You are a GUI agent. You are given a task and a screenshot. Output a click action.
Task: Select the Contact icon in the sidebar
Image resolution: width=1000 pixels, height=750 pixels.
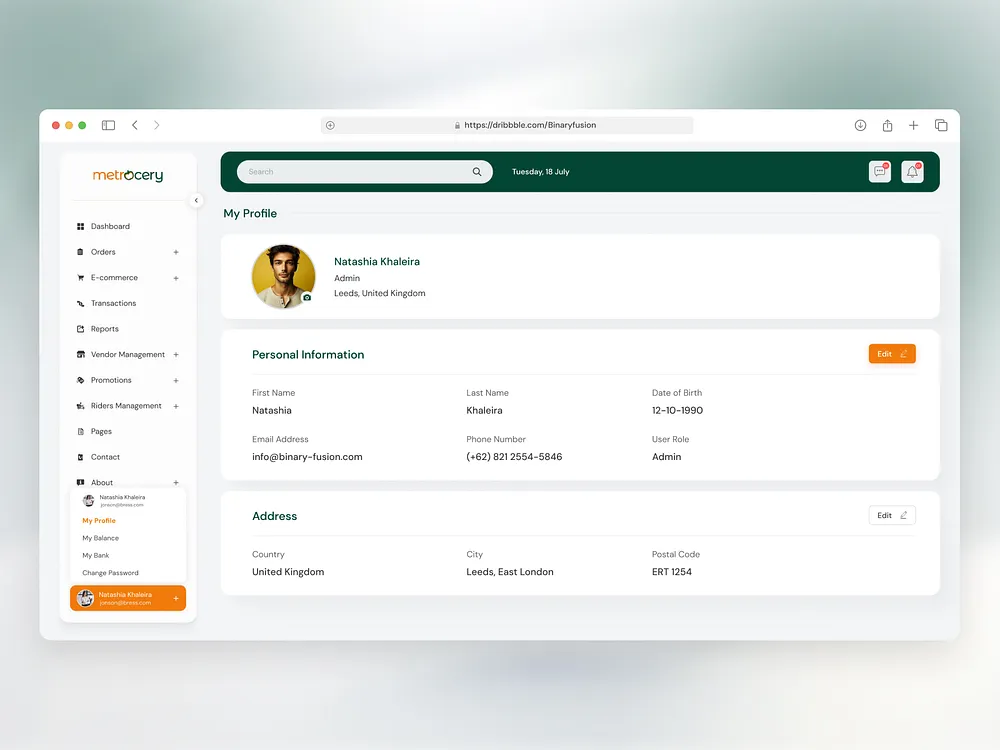click(x=80, y=456)
